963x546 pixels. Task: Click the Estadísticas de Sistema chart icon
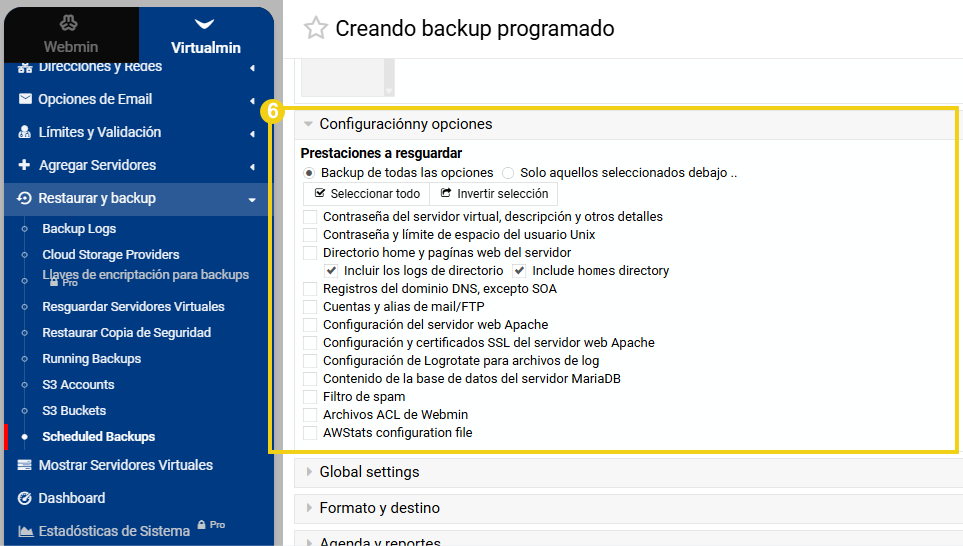[x=26, y=531]
